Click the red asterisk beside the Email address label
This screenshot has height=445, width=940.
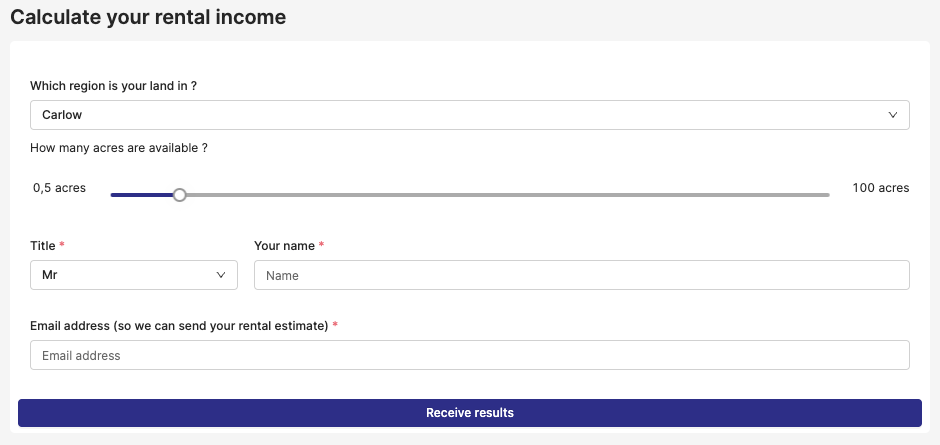click(x=335, y=326)
